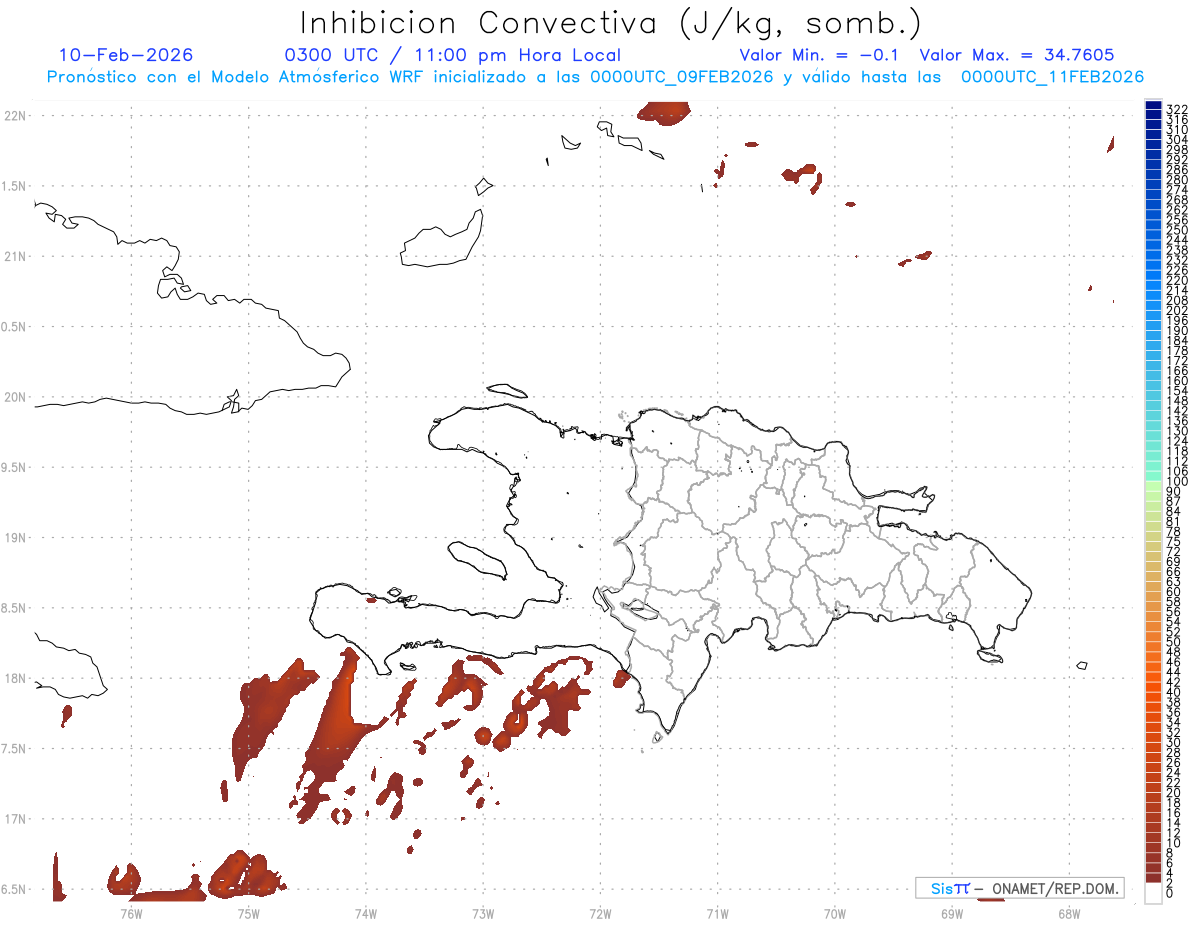1200x927 pixels.
Task: Click the 69W longitude label
Action: click(952, 913)
